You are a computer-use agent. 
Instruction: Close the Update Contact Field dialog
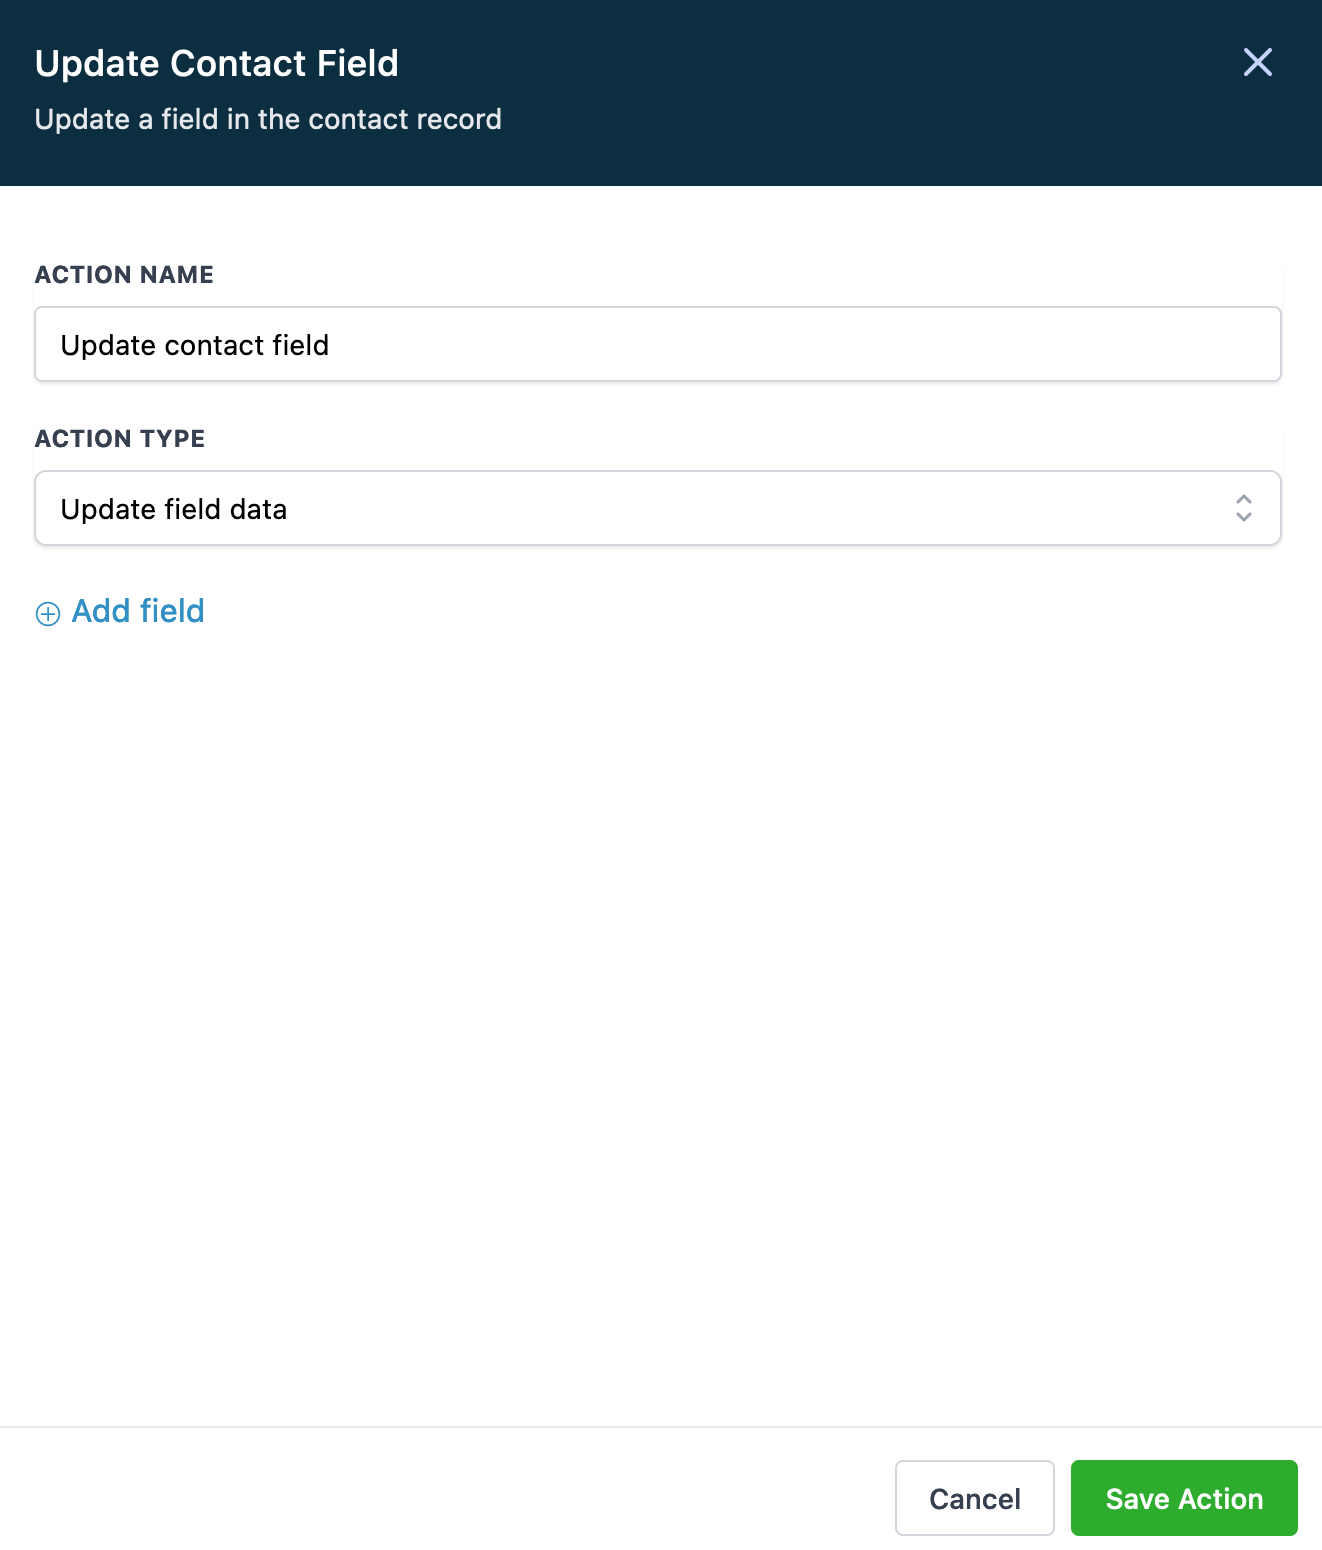tap(1257, 62)
